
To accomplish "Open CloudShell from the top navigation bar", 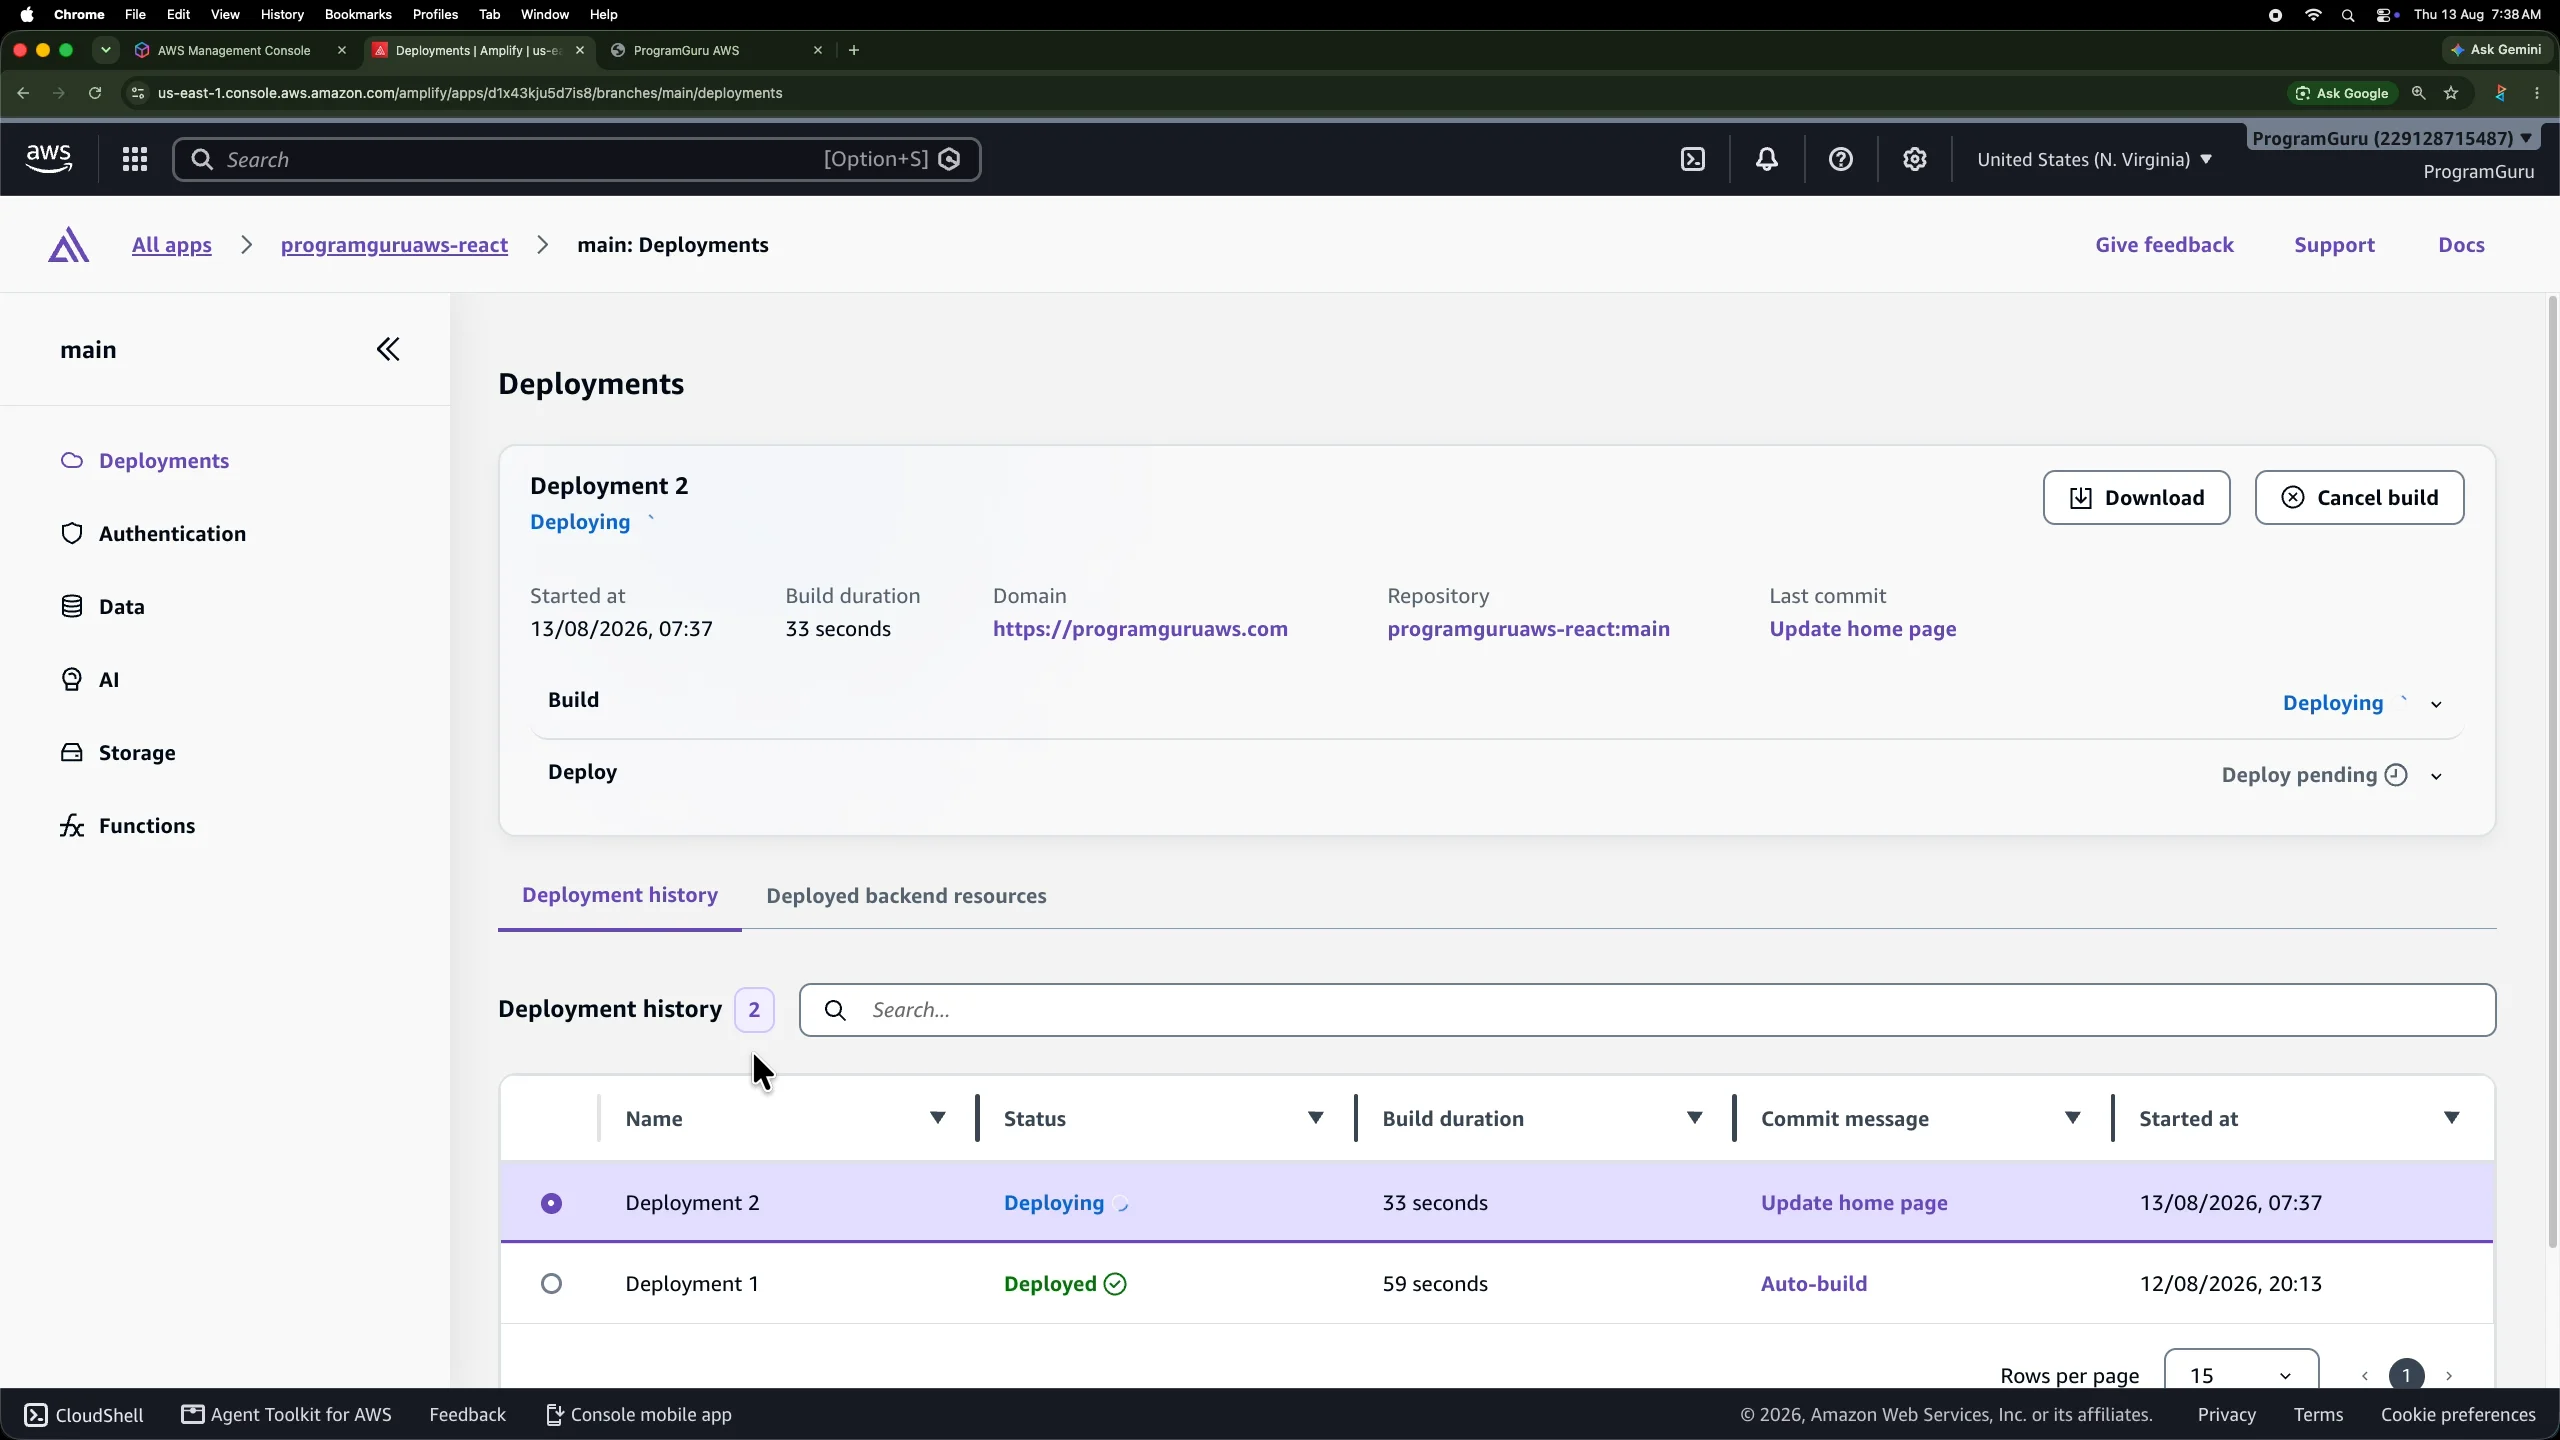I will [x=1693, y=159].
